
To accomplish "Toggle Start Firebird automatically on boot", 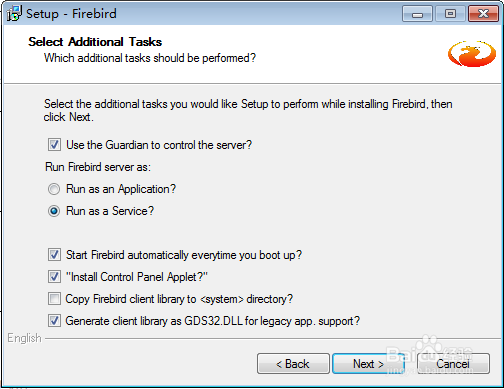I will tap(54, 255).
